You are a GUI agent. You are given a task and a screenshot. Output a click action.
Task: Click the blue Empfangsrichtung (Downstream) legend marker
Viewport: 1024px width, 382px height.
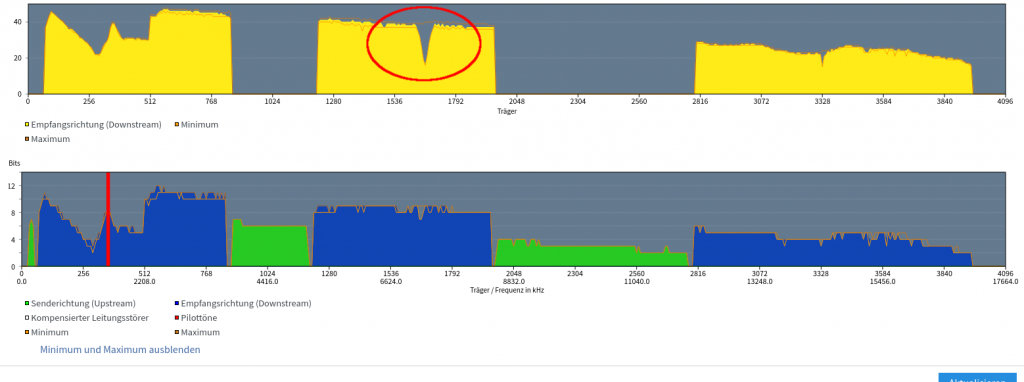[x=177, y=304]
